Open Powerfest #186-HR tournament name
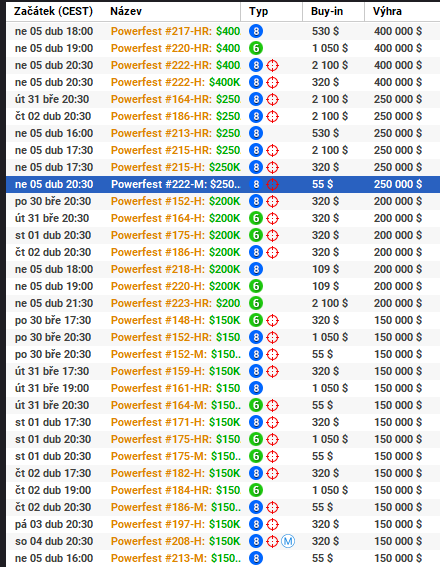Viewport: 440px width, 567px height. (x=176, y=116)
